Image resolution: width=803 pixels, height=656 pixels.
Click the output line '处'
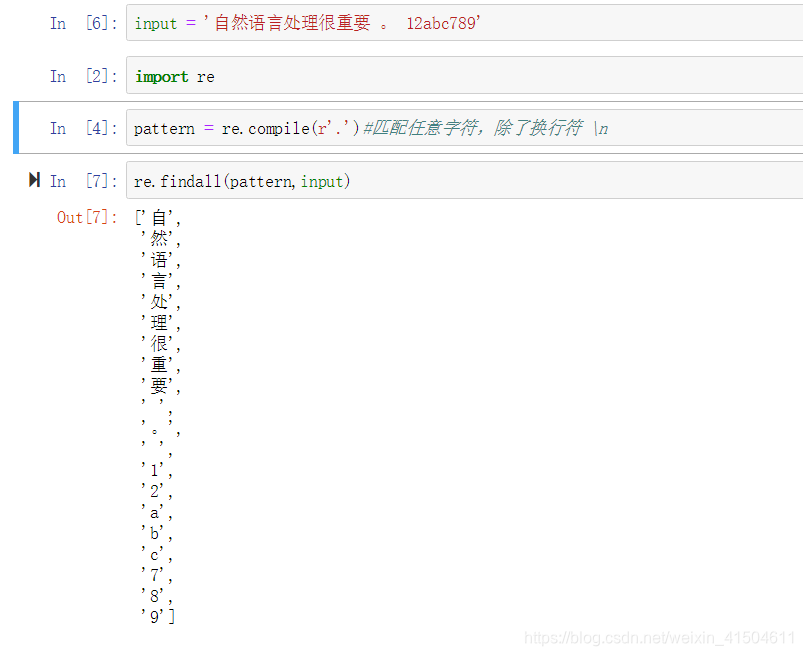pos(161,301)
